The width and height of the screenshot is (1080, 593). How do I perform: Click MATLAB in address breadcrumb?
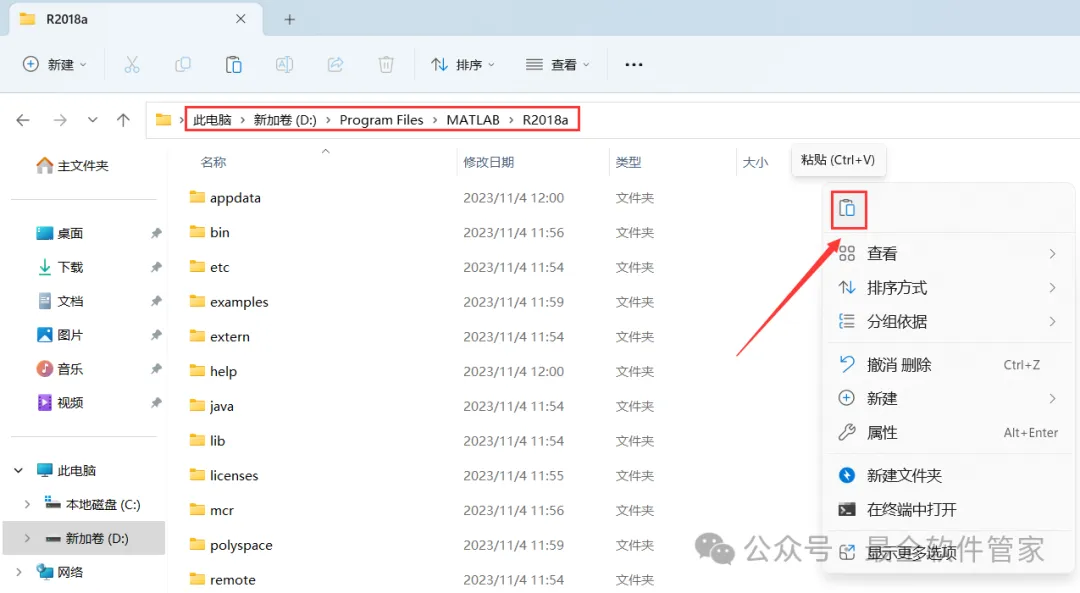473,120
